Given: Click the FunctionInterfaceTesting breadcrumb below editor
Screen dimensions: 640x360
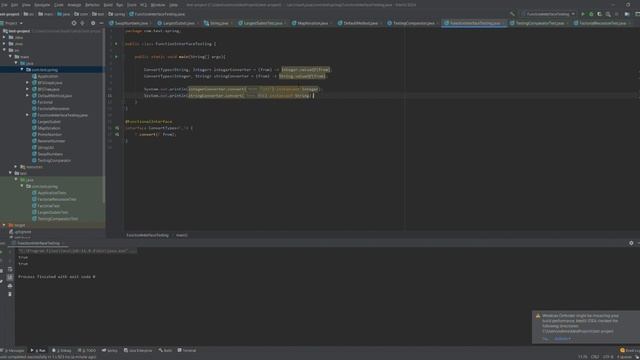Looking at the screenshot, I should (x=147, y=235).
